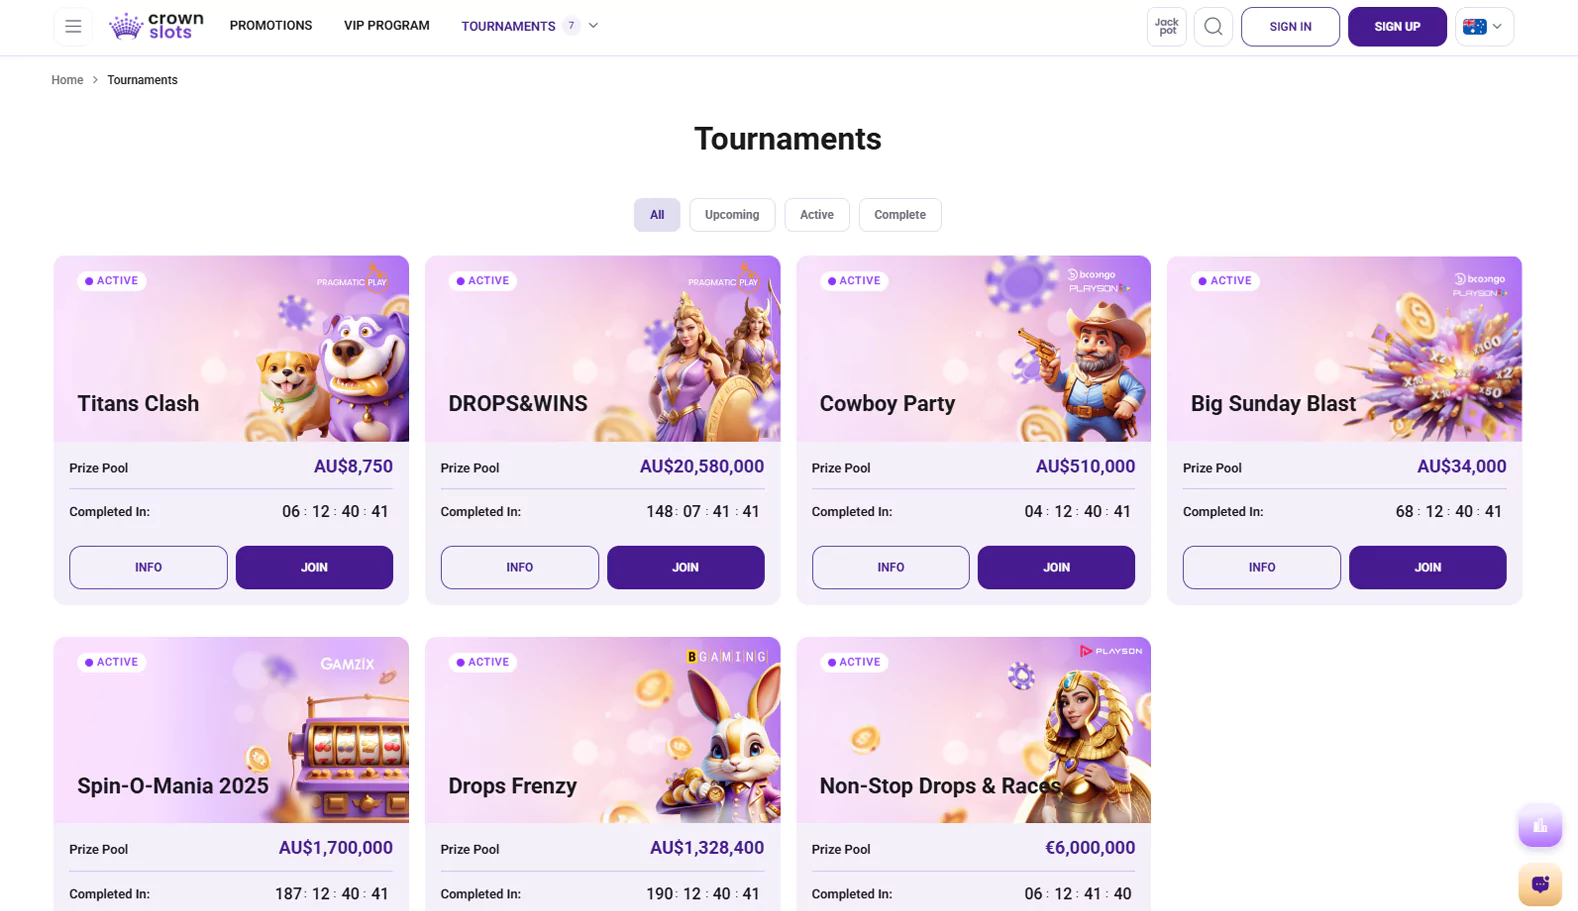This screenshot has width=1578, height=911.
Task: Click the Australian flag icon
Action: tap(1474, 27)
